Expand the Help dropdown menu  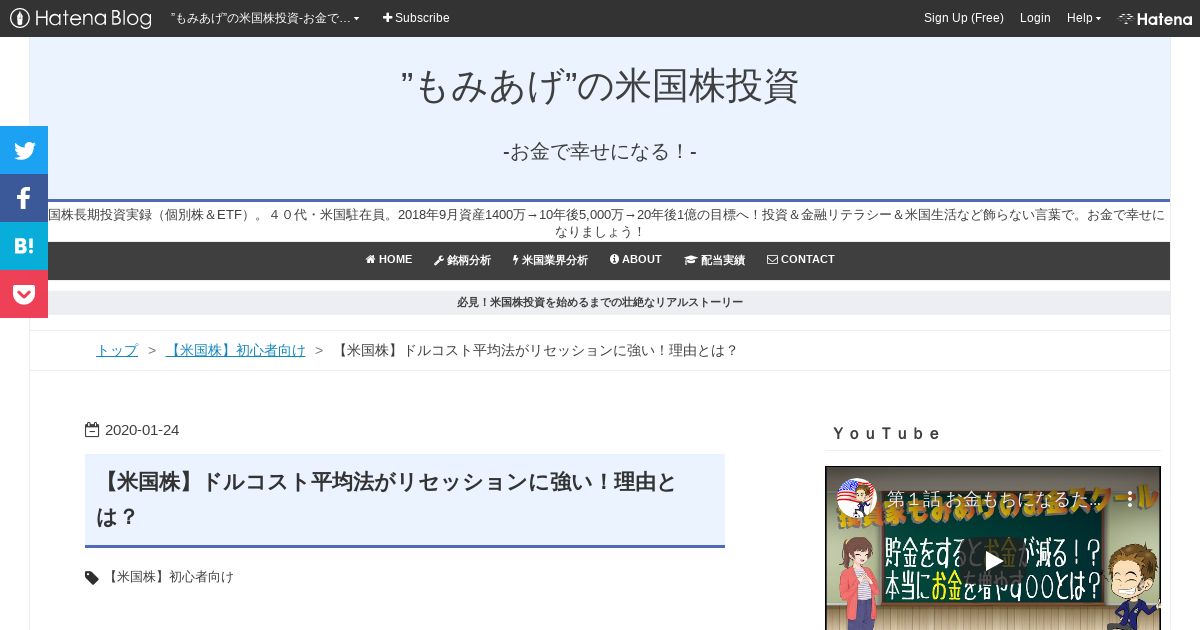(1083, 18)
